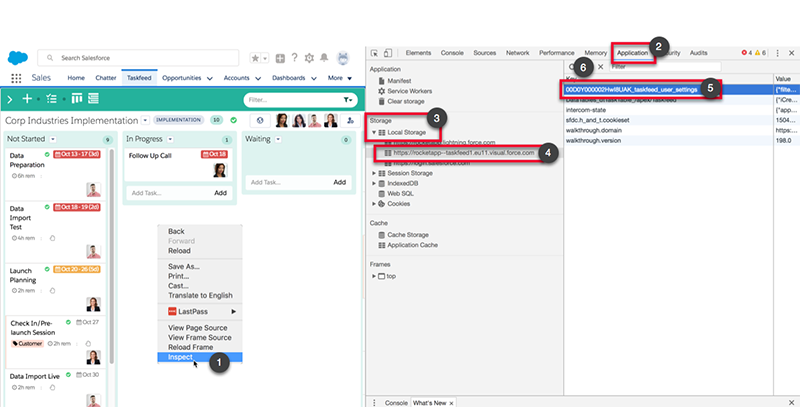Viewport: 800px width, 407px height.
Task: Open the Not Started column dropdown
Action: 53,139
